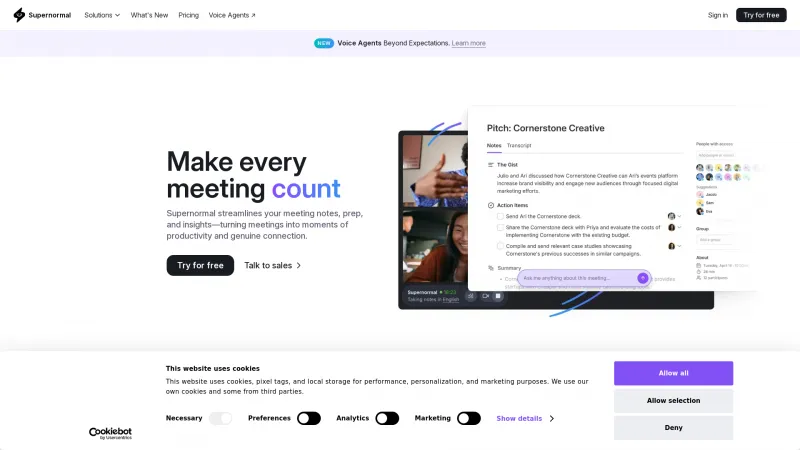Image resolution: width=800 pixels, height=450 pixels.
Task: Click assignee avatar on 'Send Ari' item
Action: coord(671,216)
